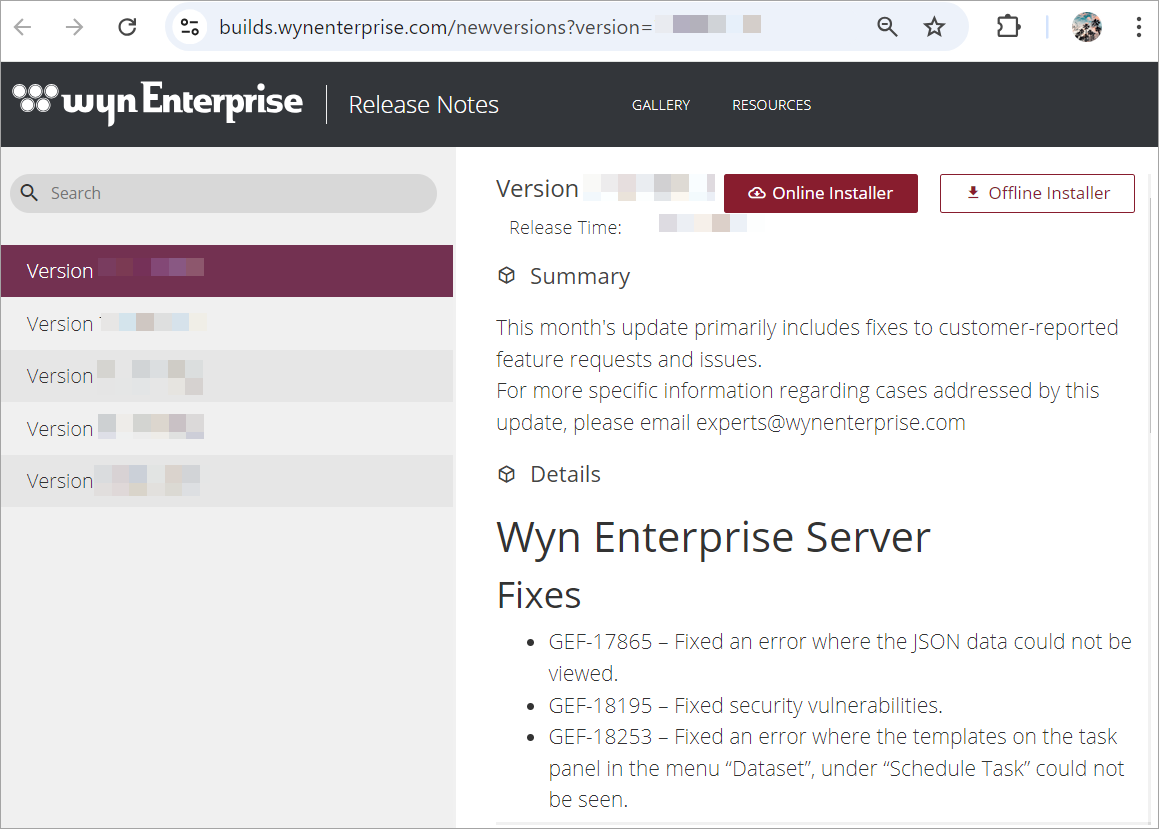This screenshot has width=1159, height=829.
Task: Bookmark this page using the star icon
Action: [934, 27]
